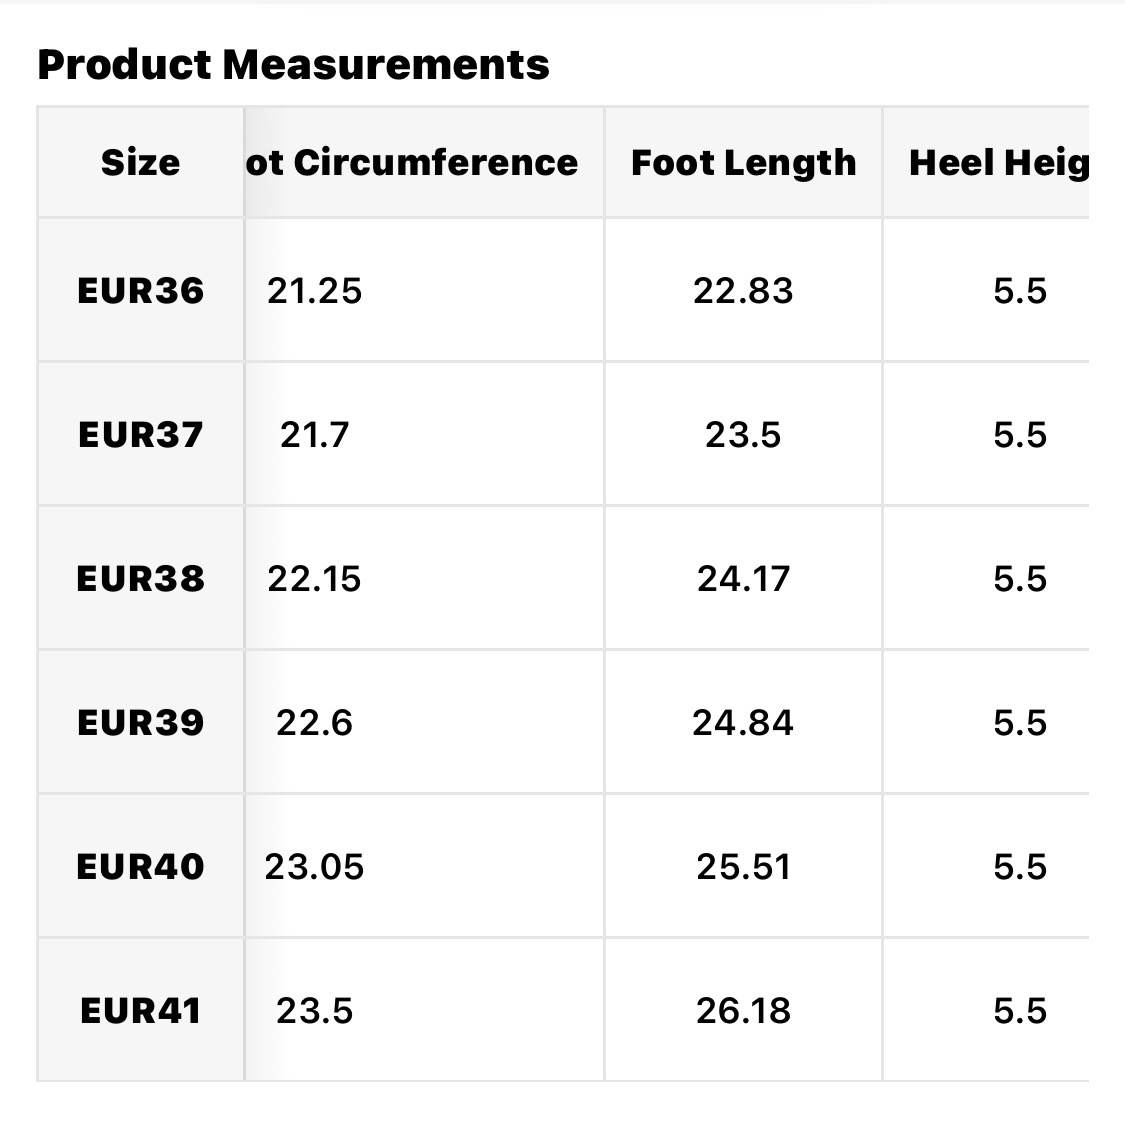Click the Size column header

tap(140, 162)
